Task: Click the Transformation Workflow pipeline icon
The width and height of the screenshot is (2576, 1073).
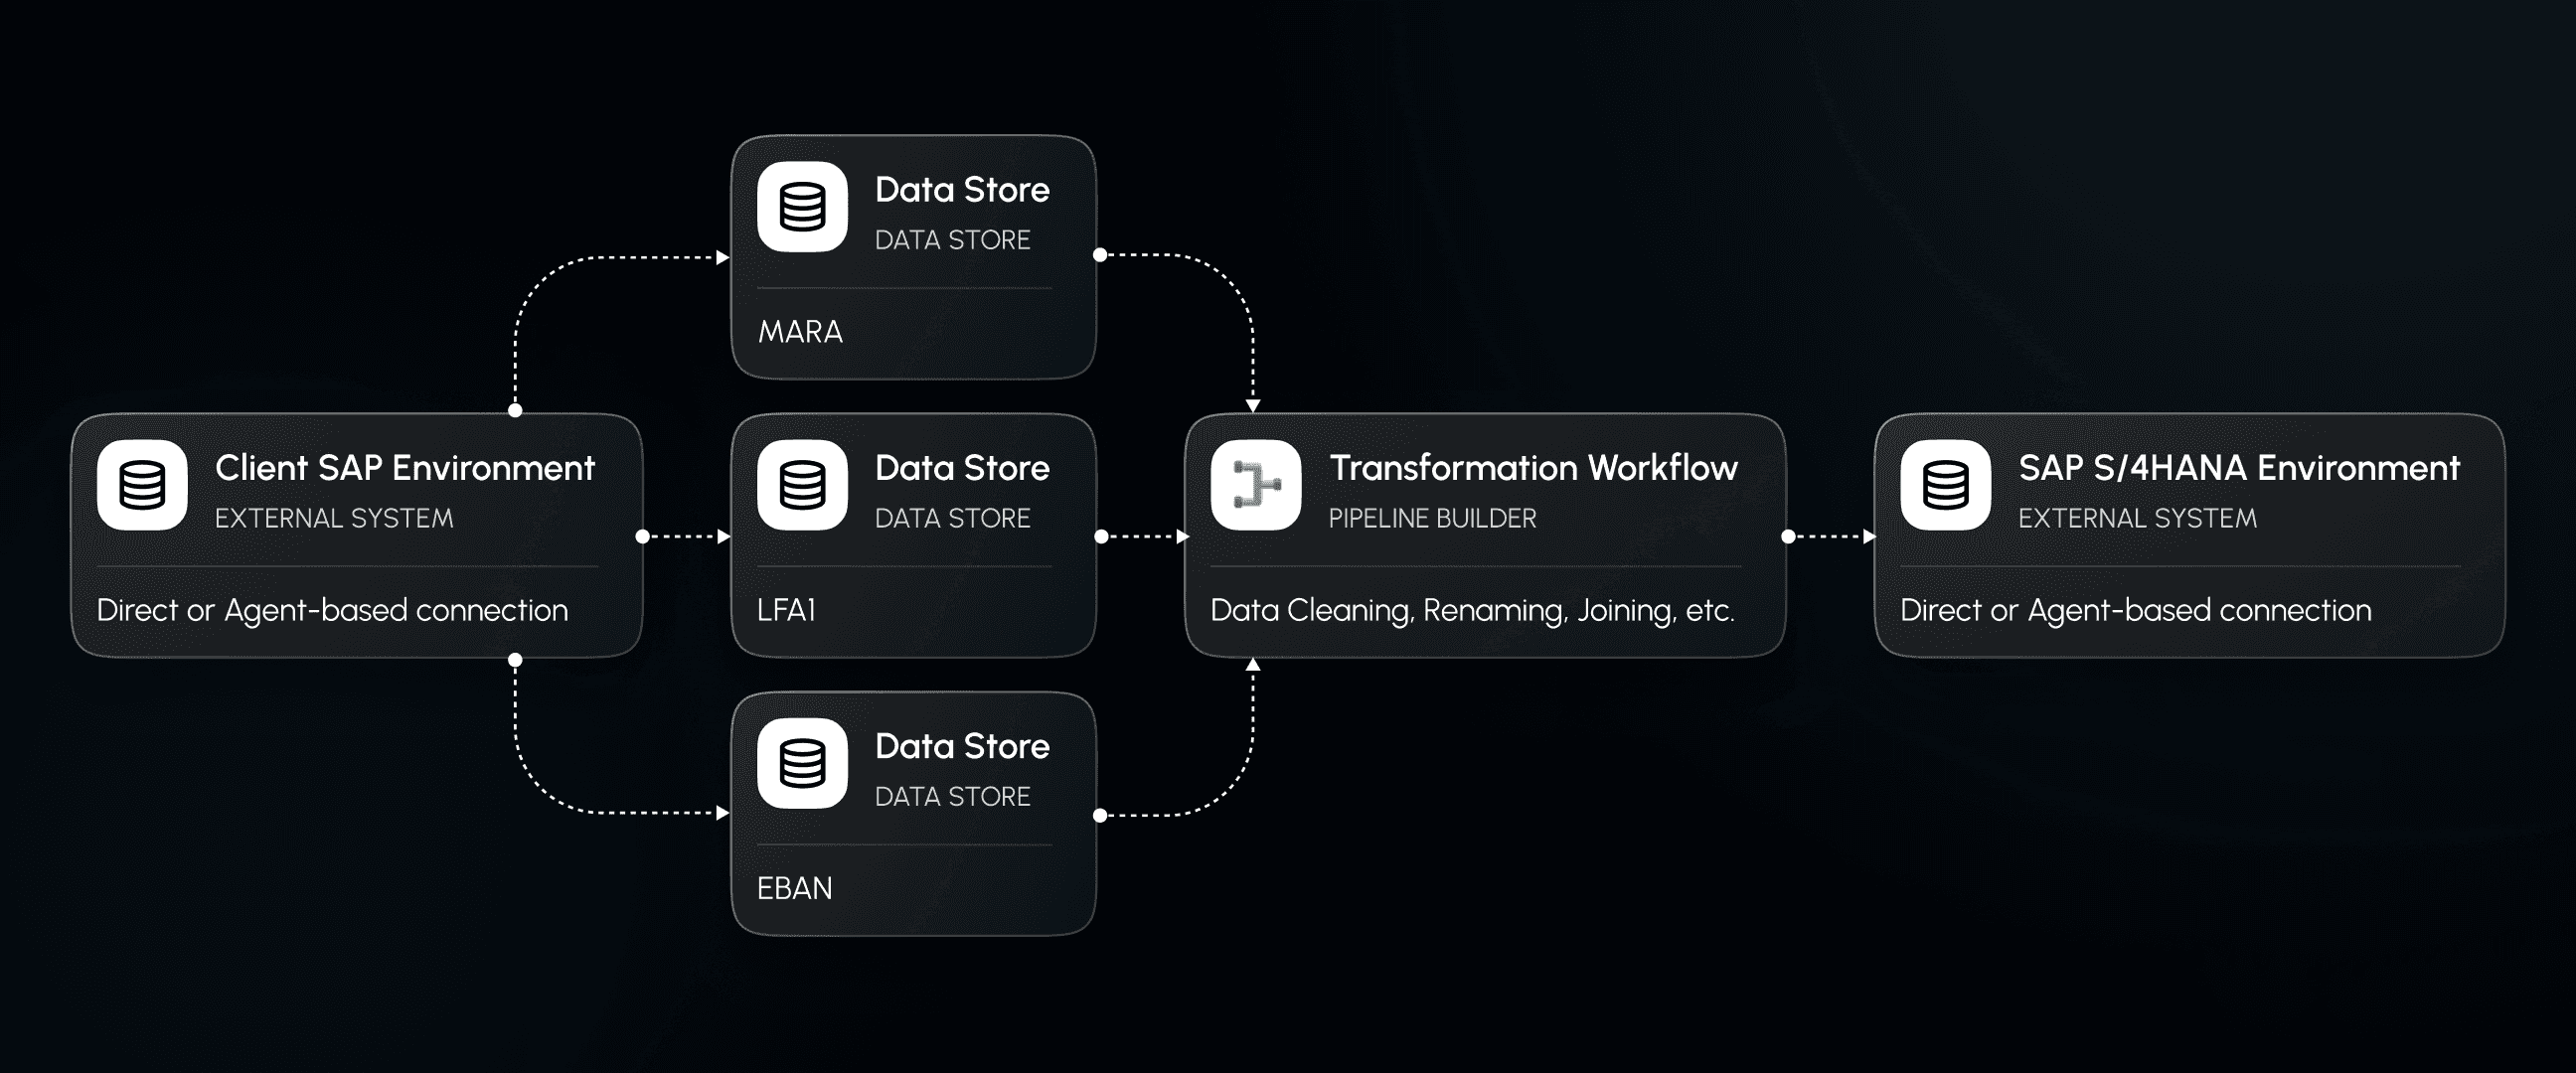Action: [1256, 485]
